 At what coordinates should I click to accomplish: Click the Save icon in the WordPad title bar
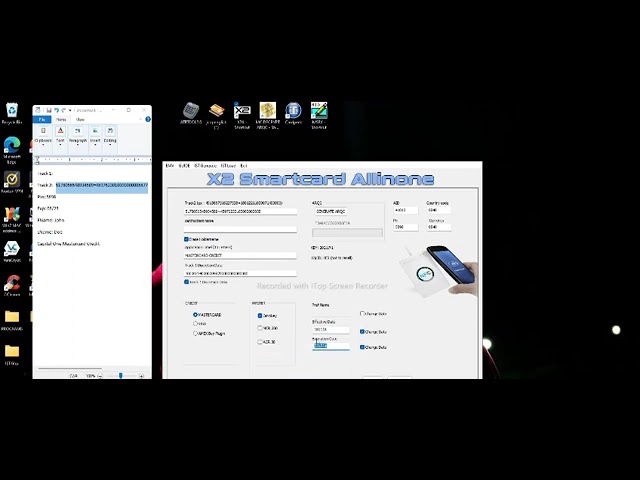[x=49, y=110]
